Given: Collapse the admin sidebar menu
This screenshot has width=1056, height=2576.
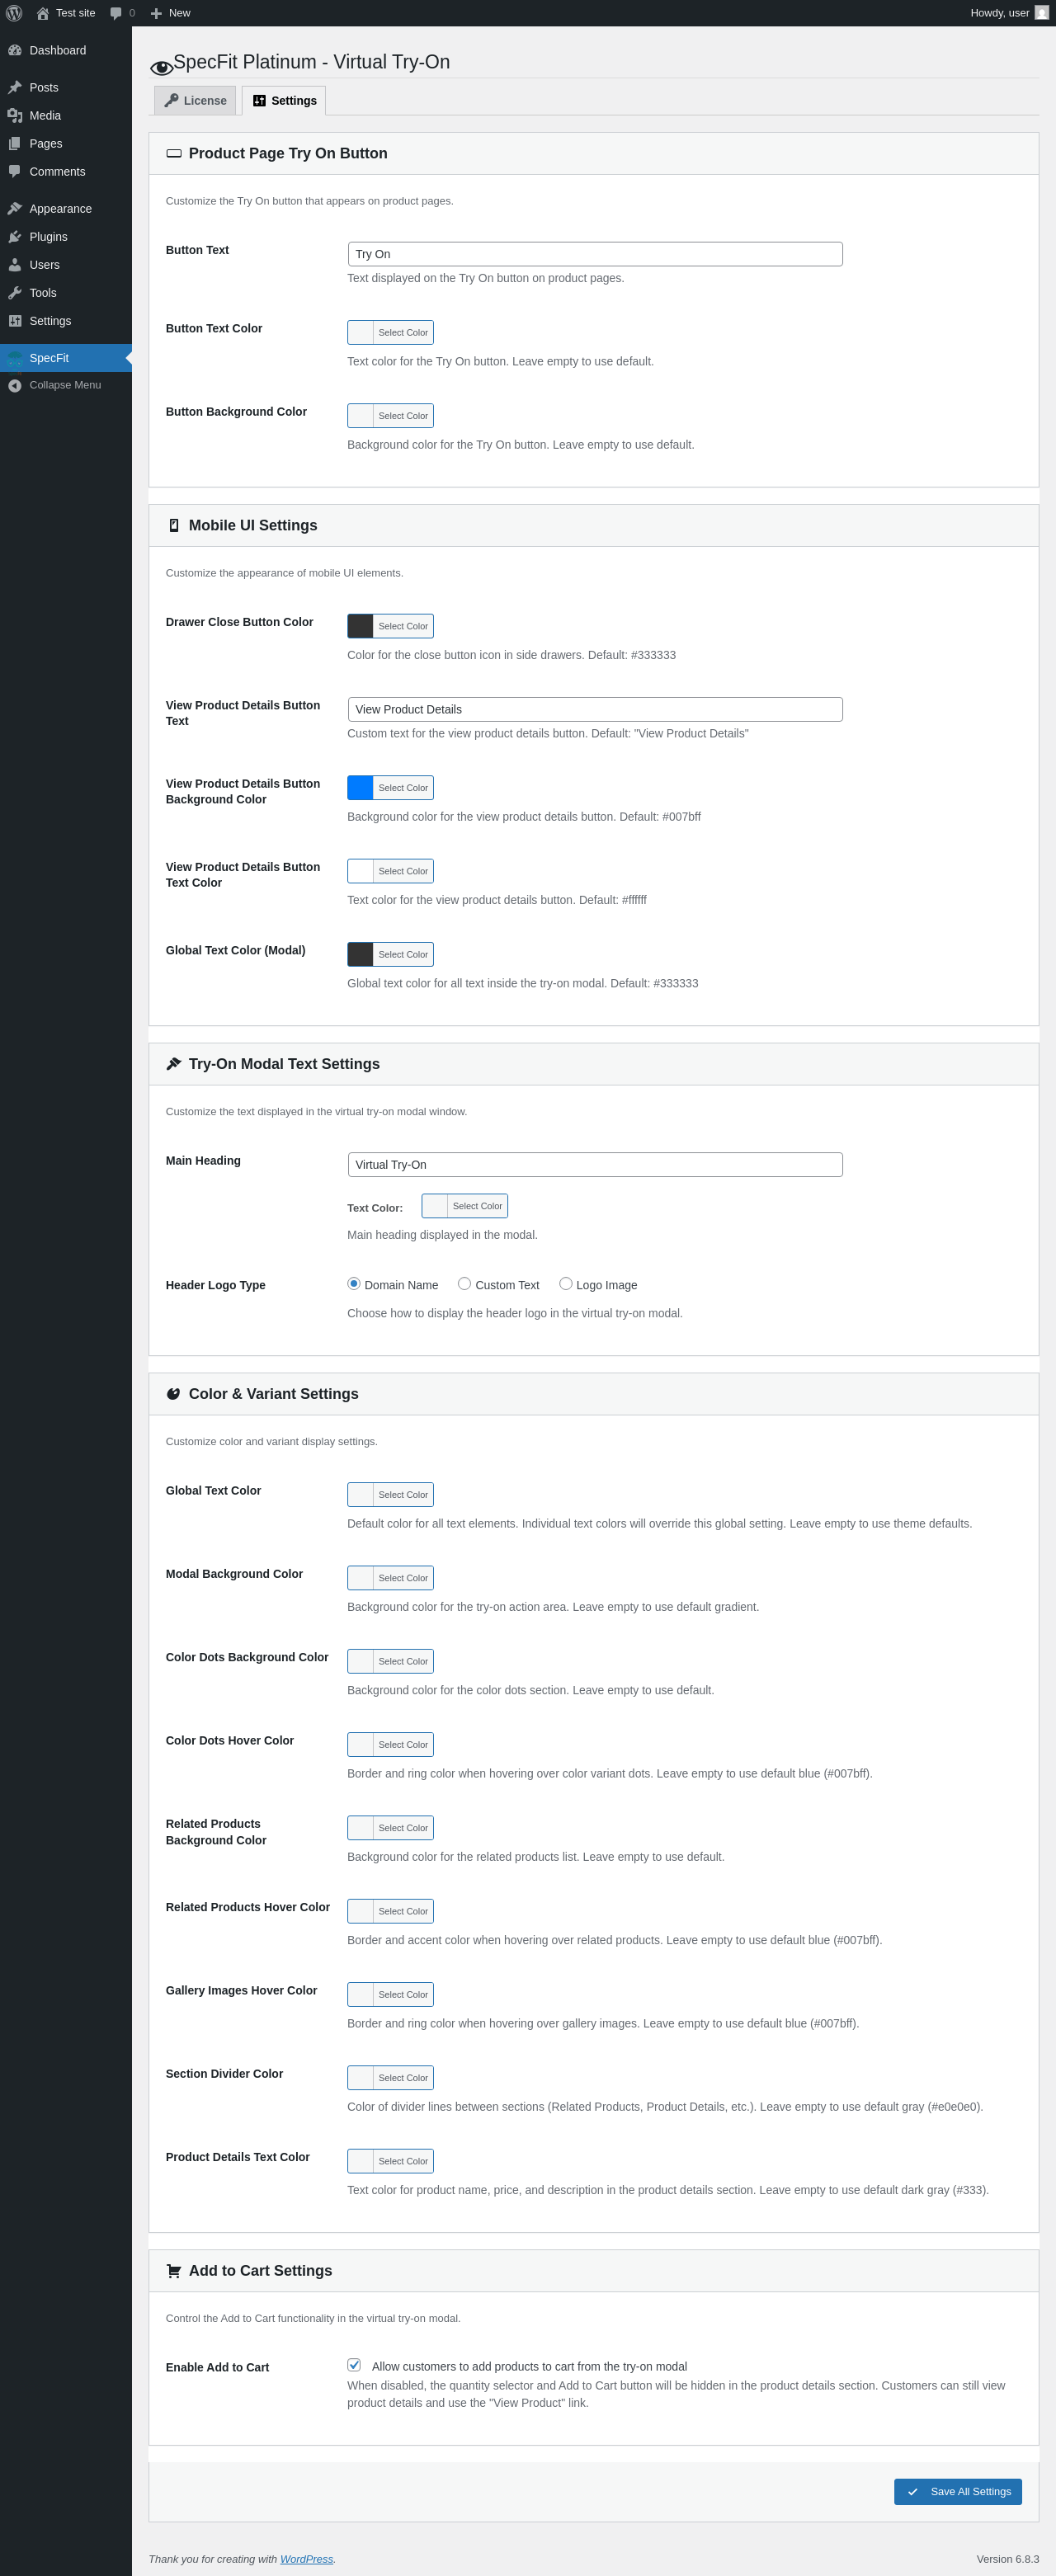Looking at the screenshot, I should (x=64, y=385).
